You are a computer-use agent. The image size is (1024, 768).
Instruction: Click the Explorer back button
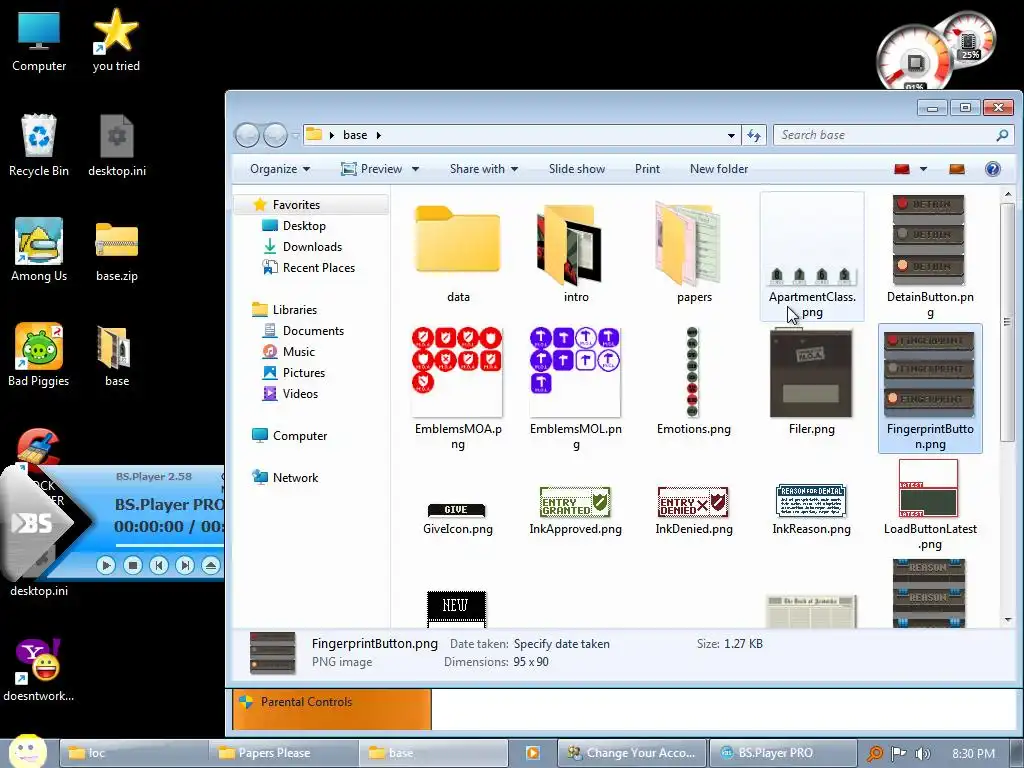248,135
